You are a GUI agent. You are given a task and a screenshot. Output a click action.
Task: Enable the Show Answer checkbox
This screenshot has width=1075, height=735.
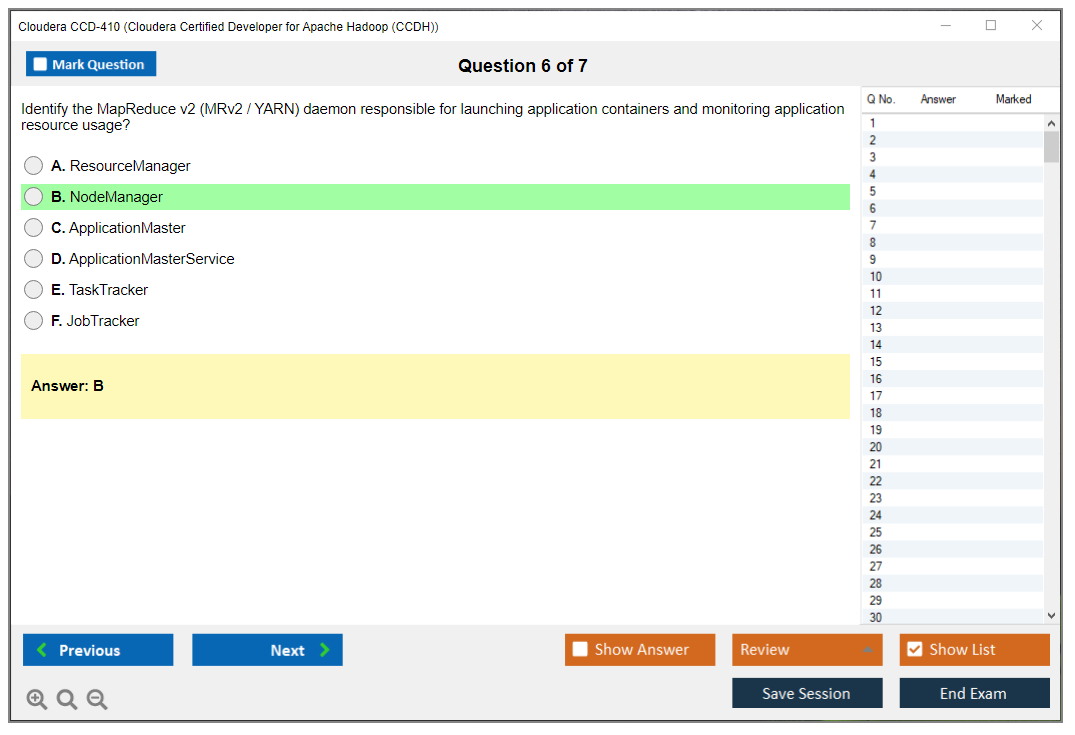(x=580, y=650)
